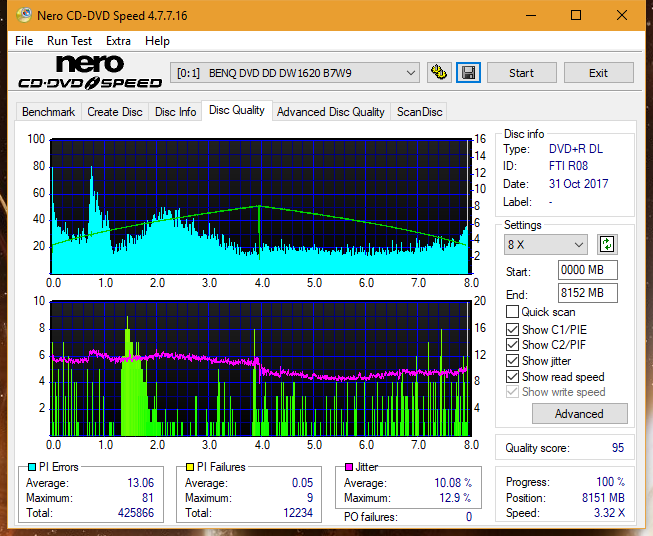This screenshot has height=536, width=653.
Task: Close the Nero CD-DVD Speed window
Action: pos(622,15)
